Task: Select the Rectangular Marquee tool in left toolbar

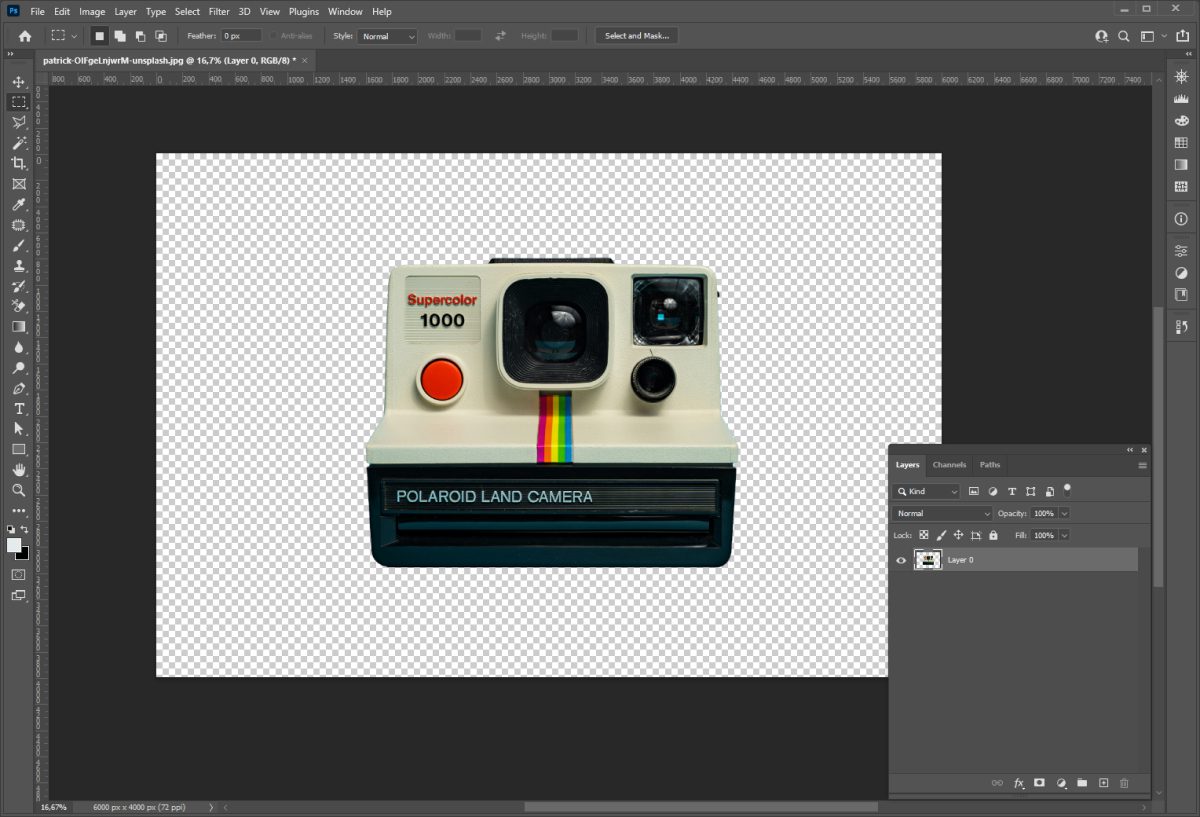Action: pyautogui.click(x=18, y=102)
